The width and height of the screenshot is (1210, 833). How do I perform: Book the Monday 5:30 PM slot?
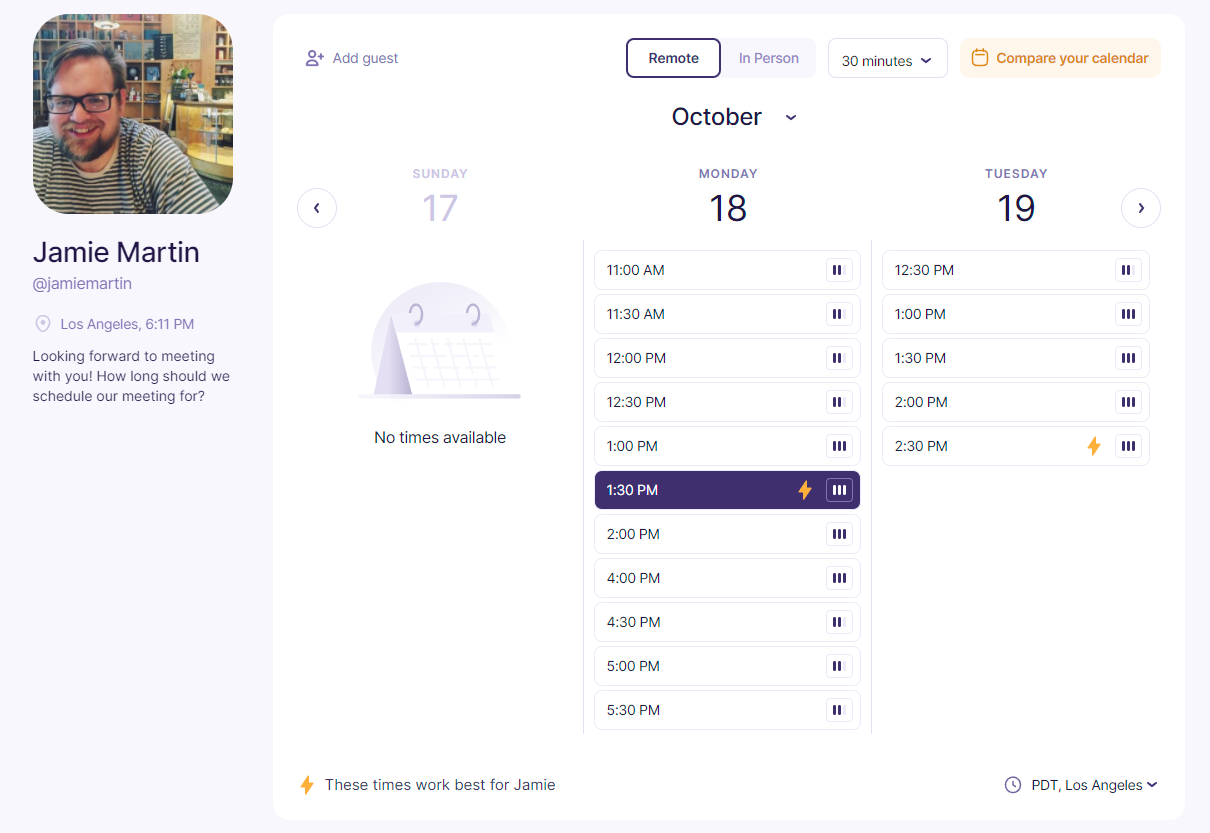[727, 710]
